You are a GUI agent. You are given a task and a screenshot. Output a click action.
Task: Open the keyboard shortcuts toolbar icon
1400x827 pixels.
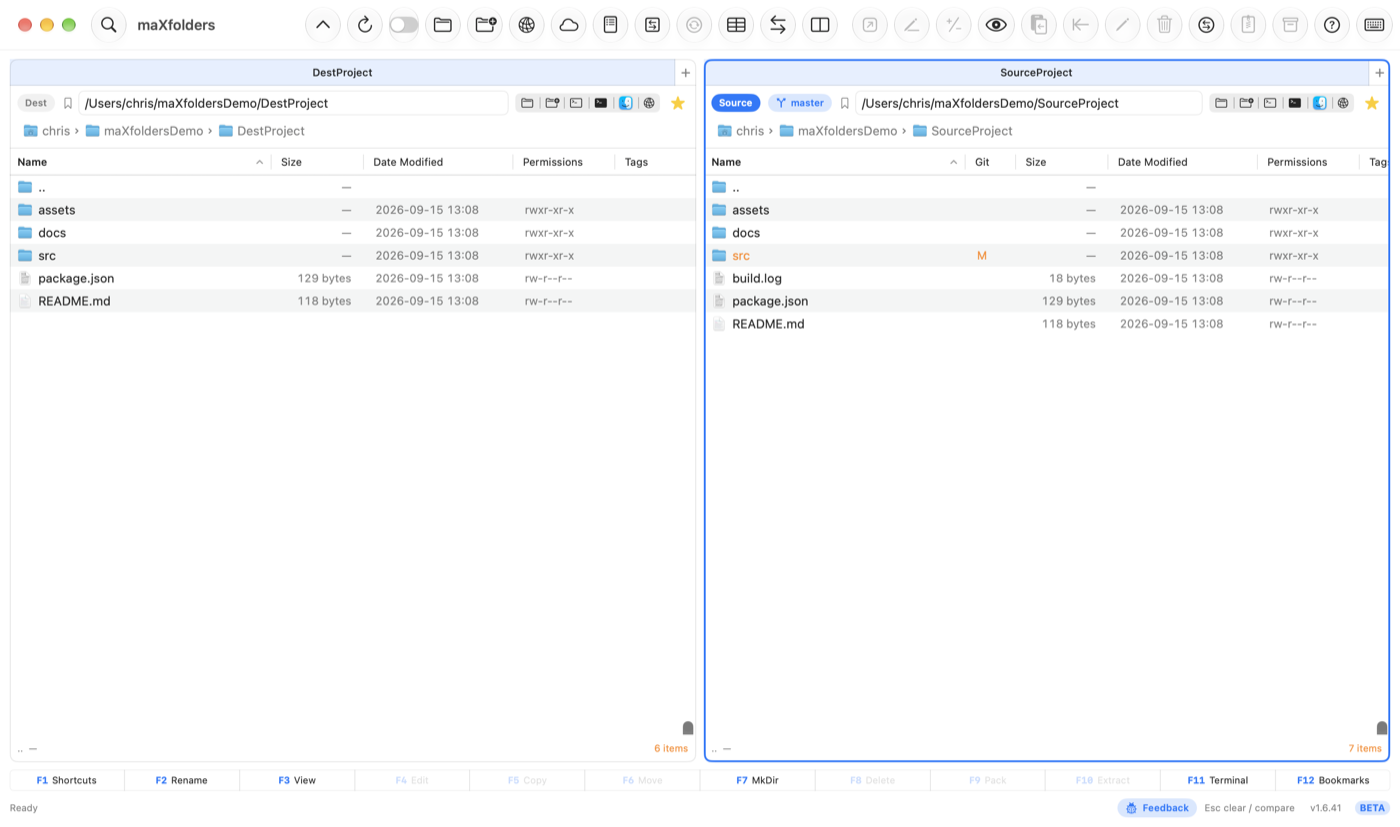[x=1374, y=25]
